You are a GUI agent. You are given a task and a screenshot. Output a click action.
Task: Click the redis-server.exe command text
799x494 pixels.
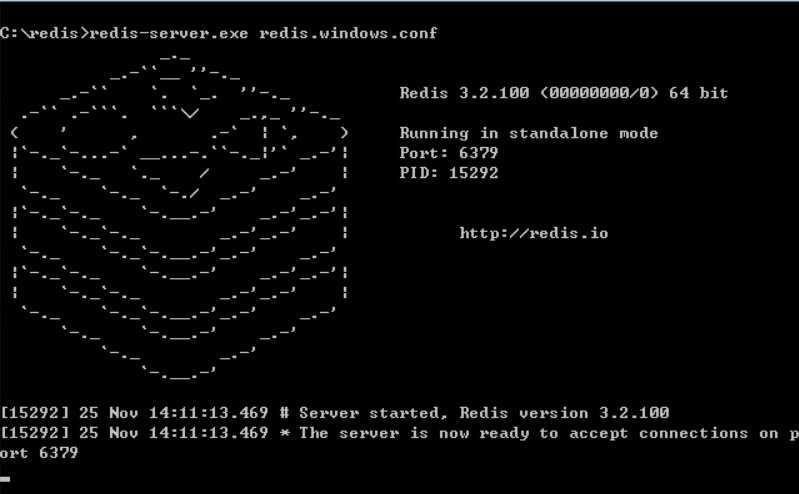[x=169, y=33]
